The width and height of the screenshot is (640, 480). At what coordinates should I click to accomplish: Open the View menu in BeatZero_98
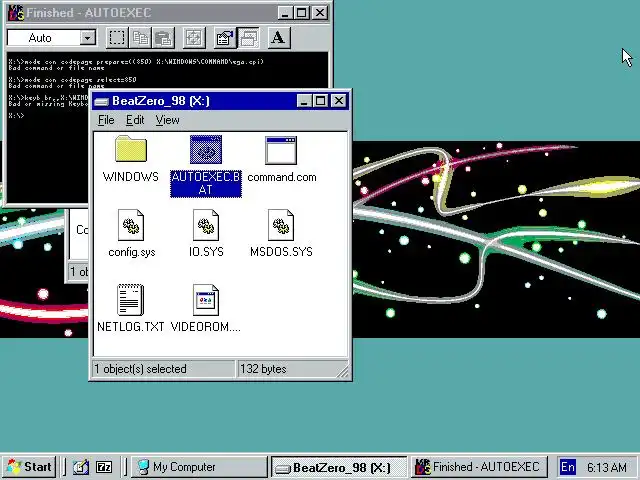[167, 120]
